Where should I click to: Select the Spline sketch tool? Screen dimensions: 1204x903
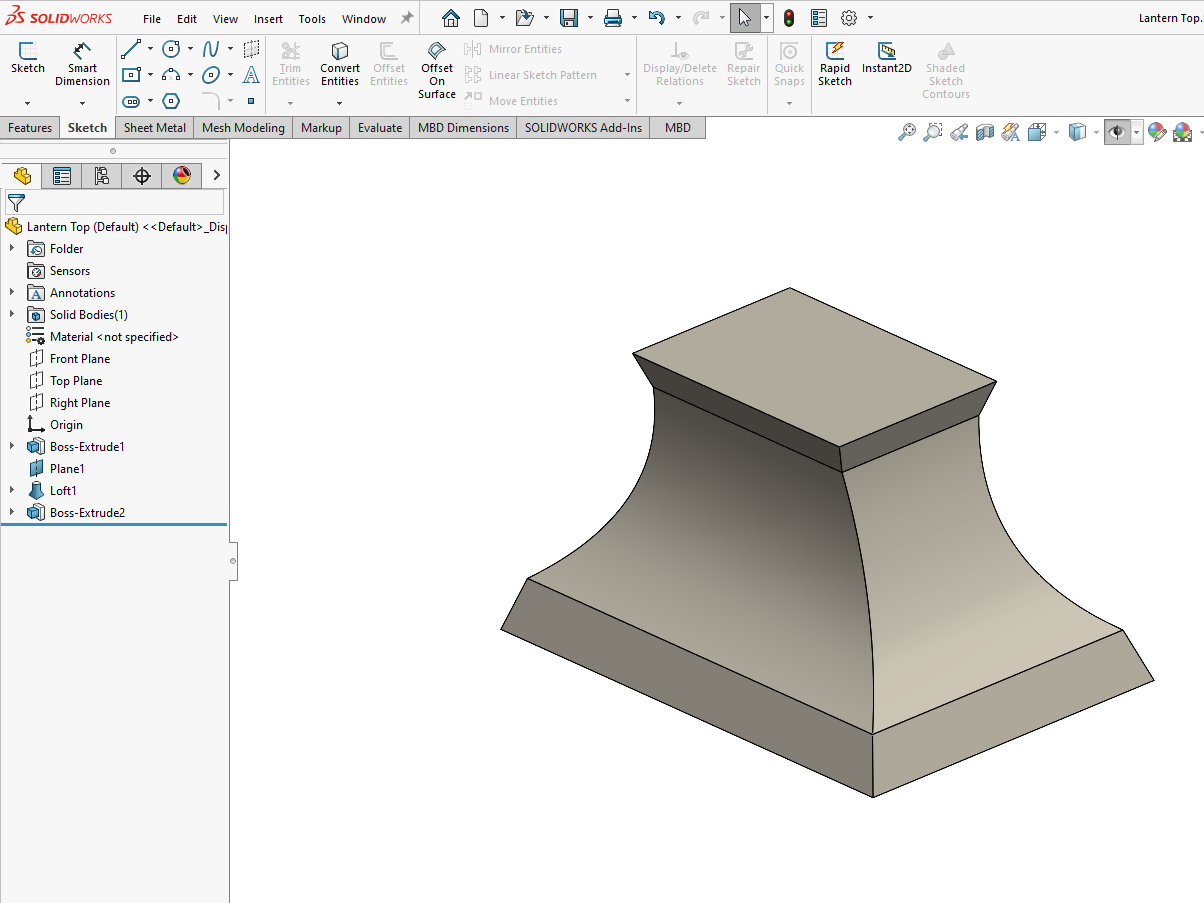(211, 49)
